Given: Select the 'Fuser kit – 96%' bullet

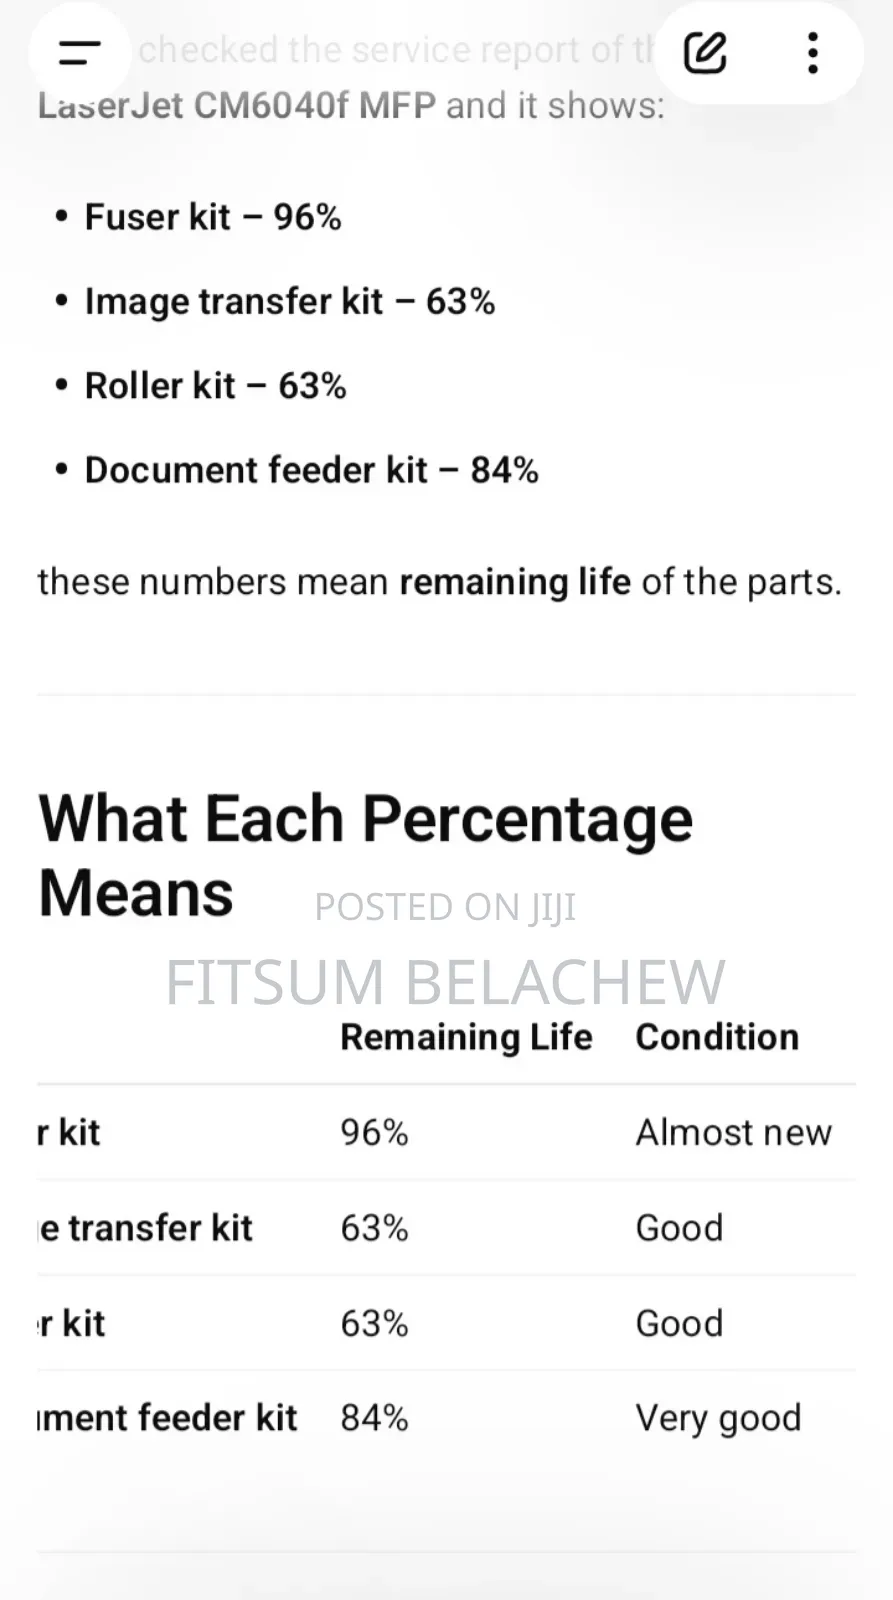Looking at the screenshot, I should (212, 217).
